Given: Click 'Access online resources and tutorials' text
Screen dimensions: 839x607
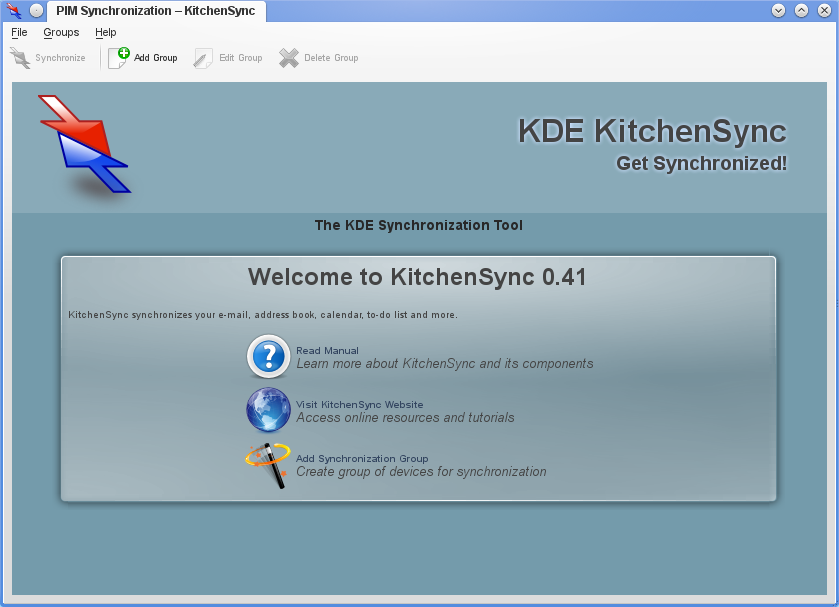Looking at the screenshot, I should [x=405, y=418].
